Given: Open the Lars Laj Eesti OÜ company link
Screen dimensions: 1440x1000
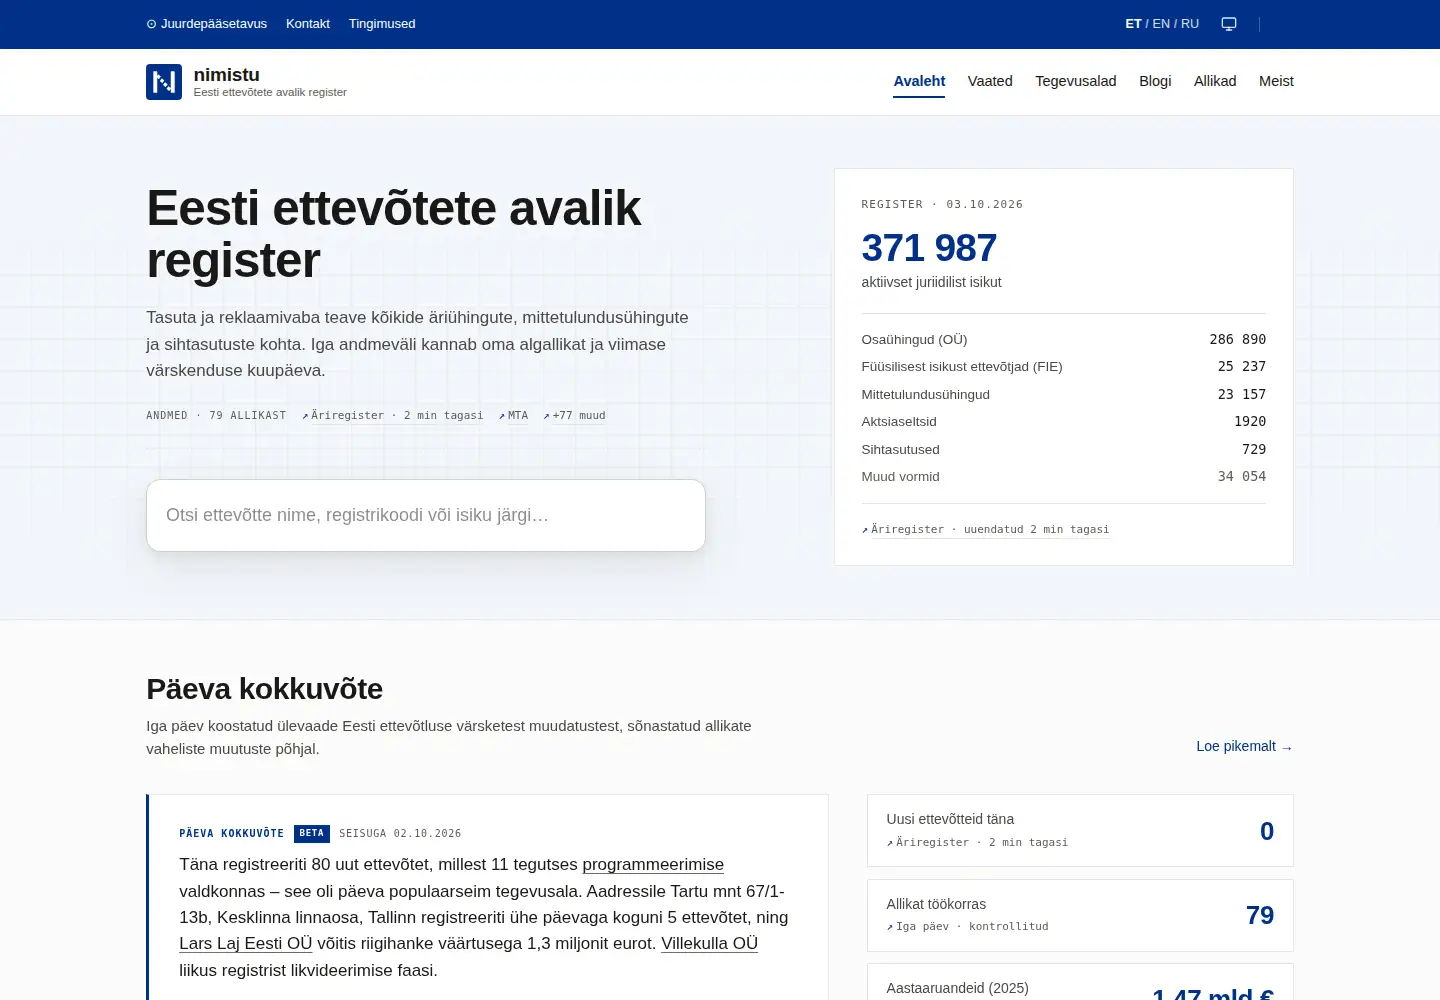Looking at the screenshot, I should (246, 944).
